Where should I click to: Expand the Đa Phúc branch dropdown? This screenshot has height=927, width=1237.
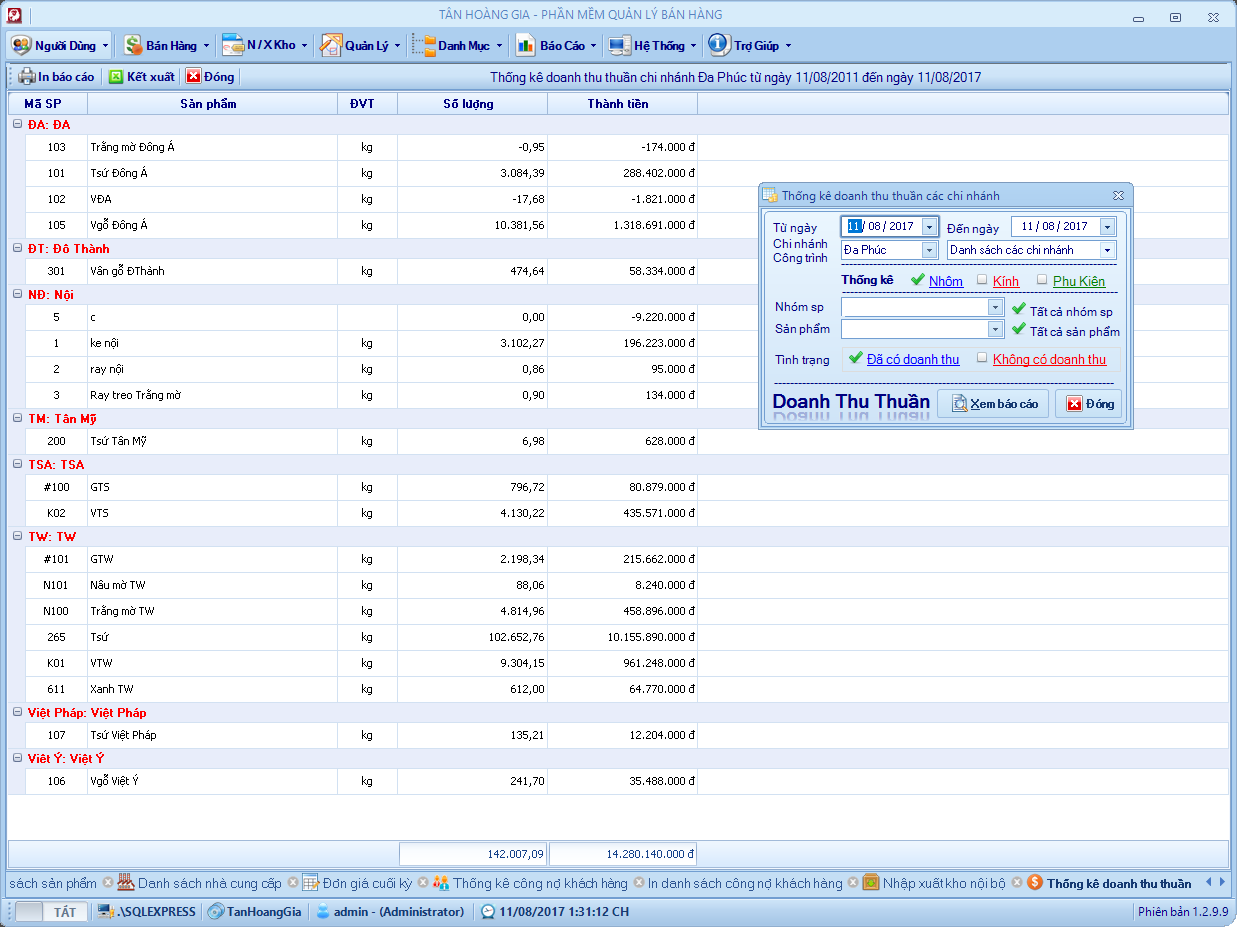[929, 250]
